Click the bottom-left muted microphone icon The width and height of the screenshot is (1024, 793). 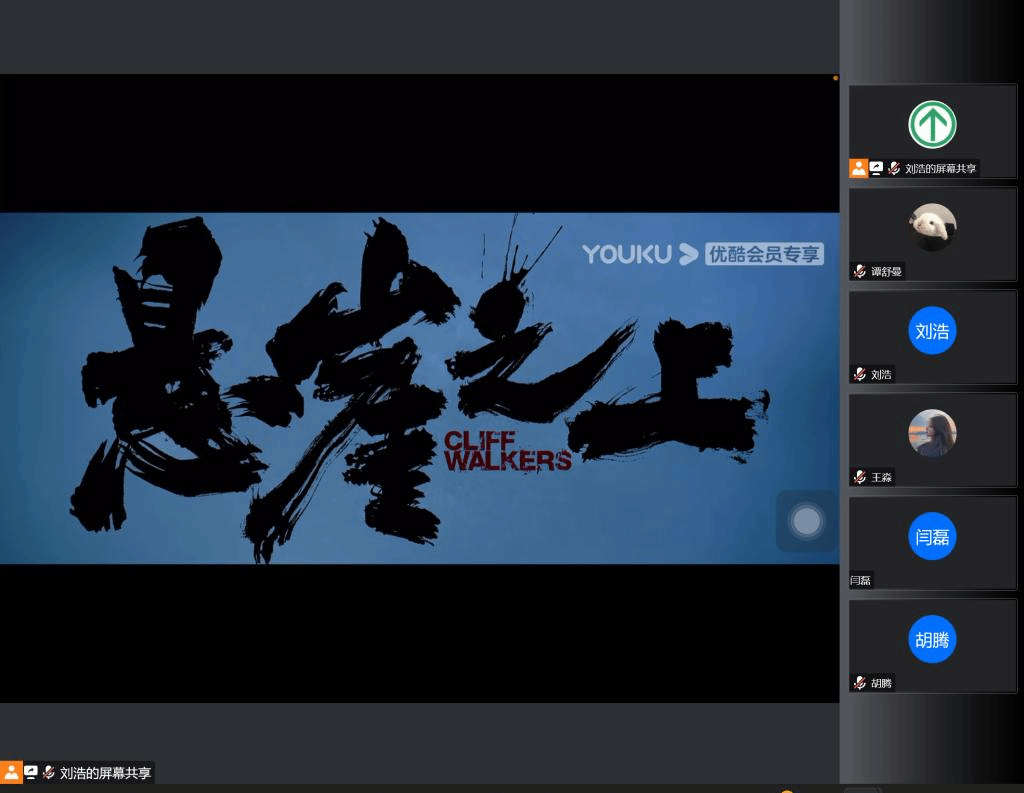tap(48, 773)
